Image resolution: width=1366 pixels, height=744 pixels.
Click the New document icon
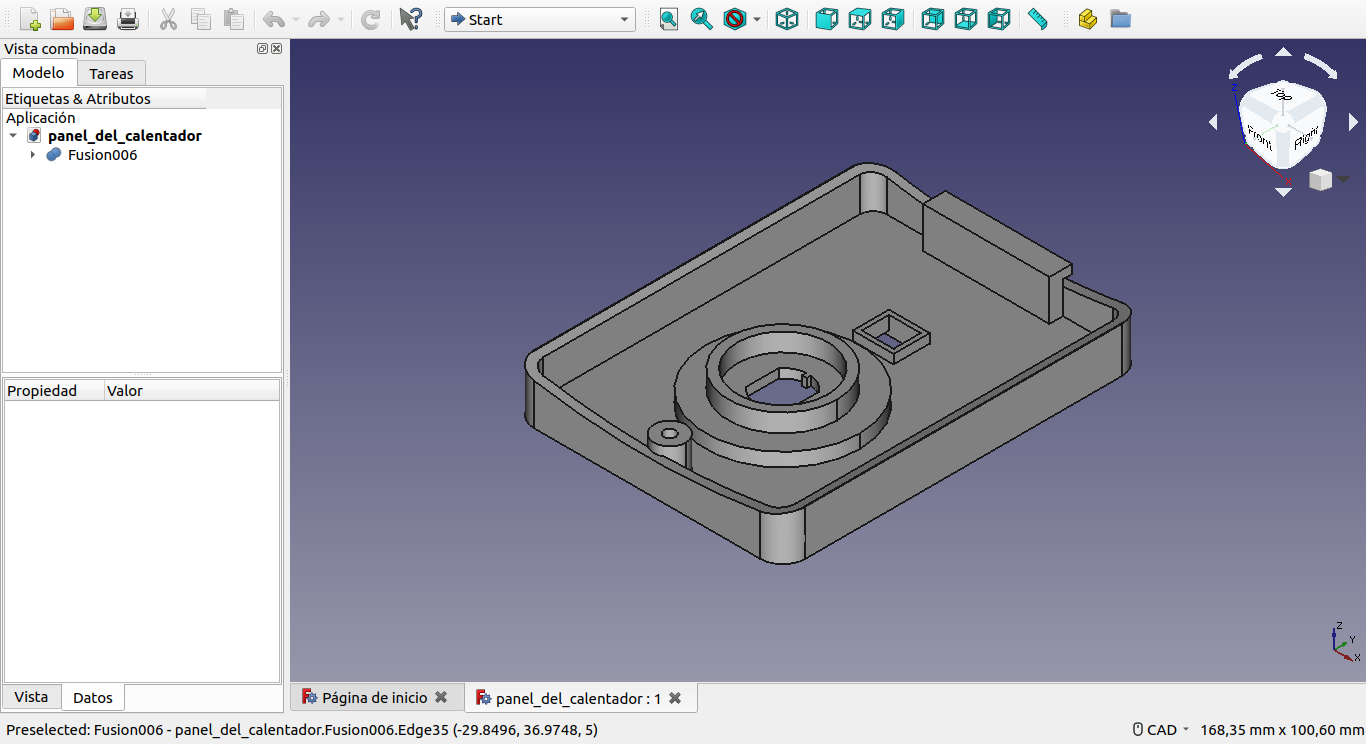coord(29,19)
